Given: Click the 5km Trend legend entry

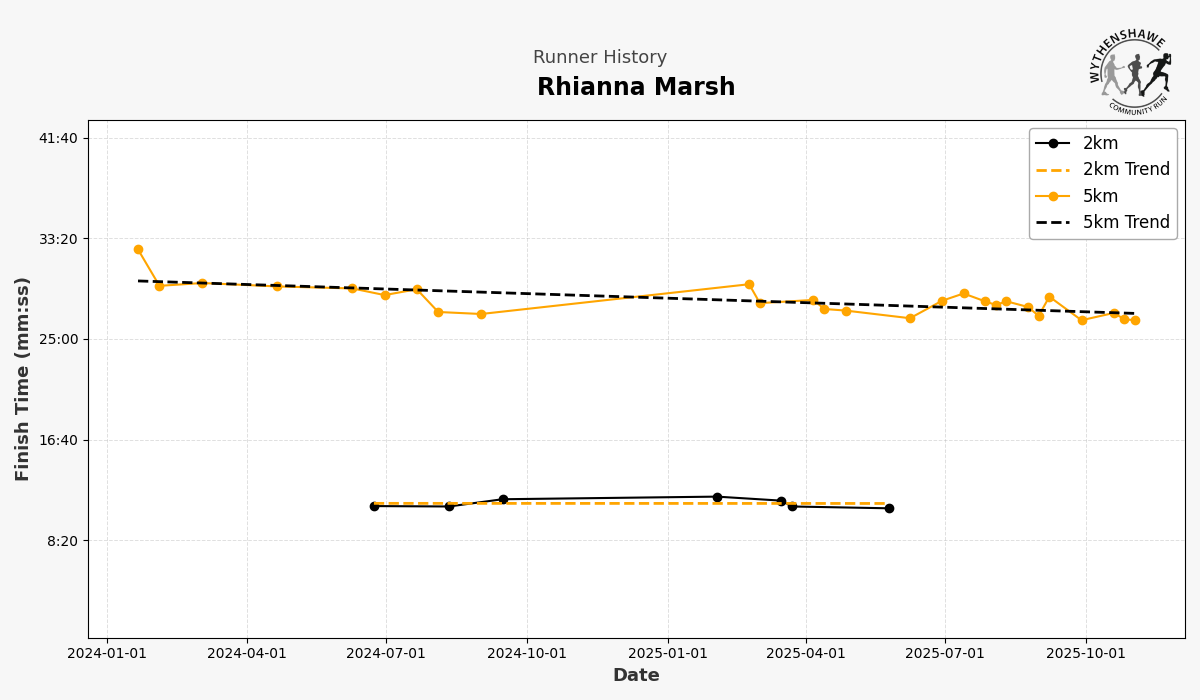Looking at the screenshot, I should coord(1126,222).
